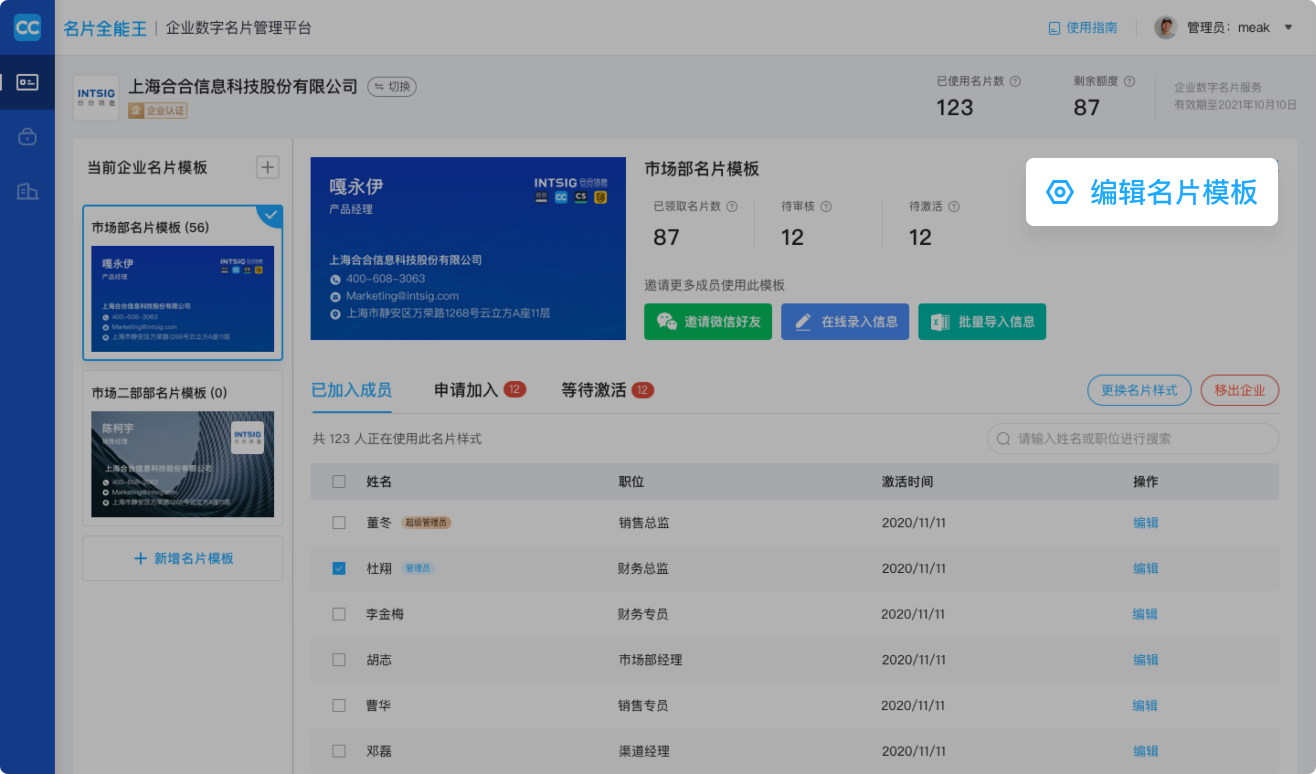The width and height of the screenshot is (1316, 774).
Task: Click search magnifier icon in search box
Action: coord(1003,439)
